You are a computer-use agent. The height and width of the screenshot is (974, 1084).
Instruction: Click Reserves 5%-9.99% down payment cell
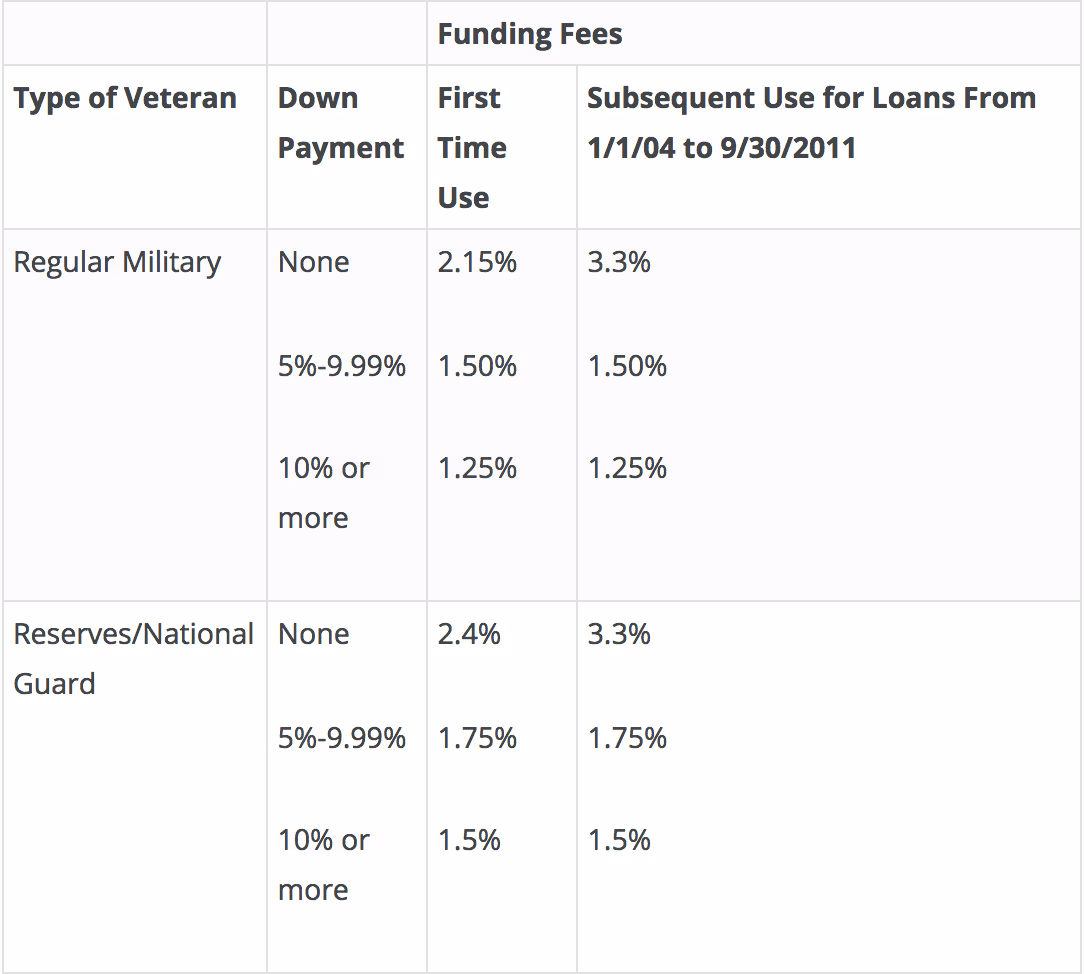click(x=342, y=738)
